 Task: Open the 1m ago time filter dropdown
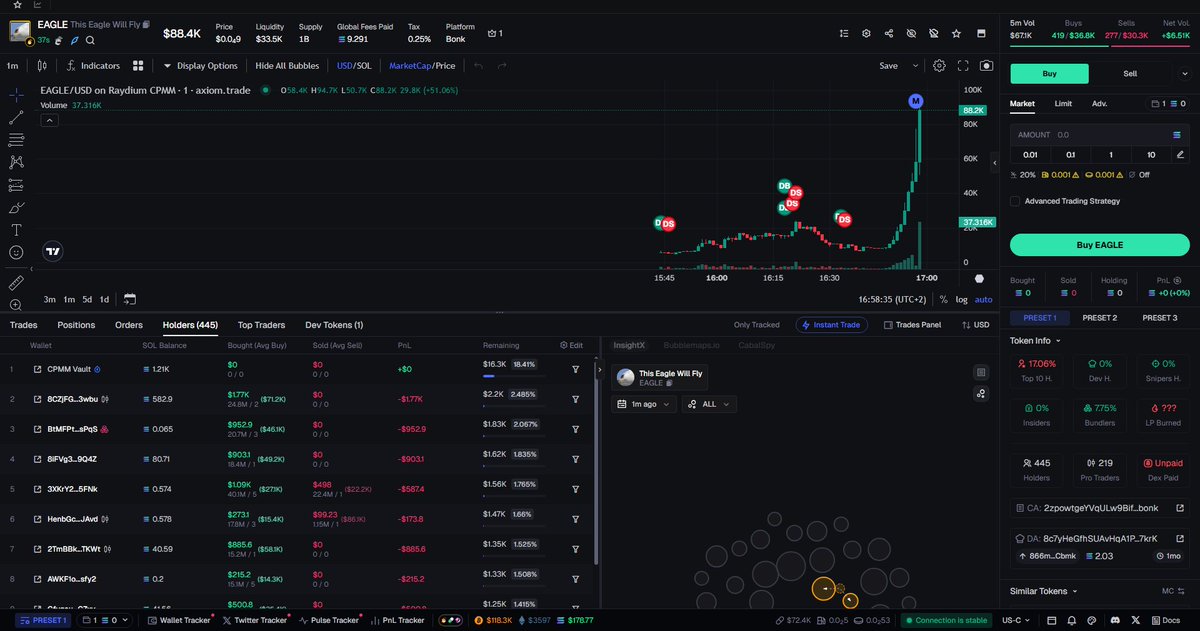tap(643, 404)
